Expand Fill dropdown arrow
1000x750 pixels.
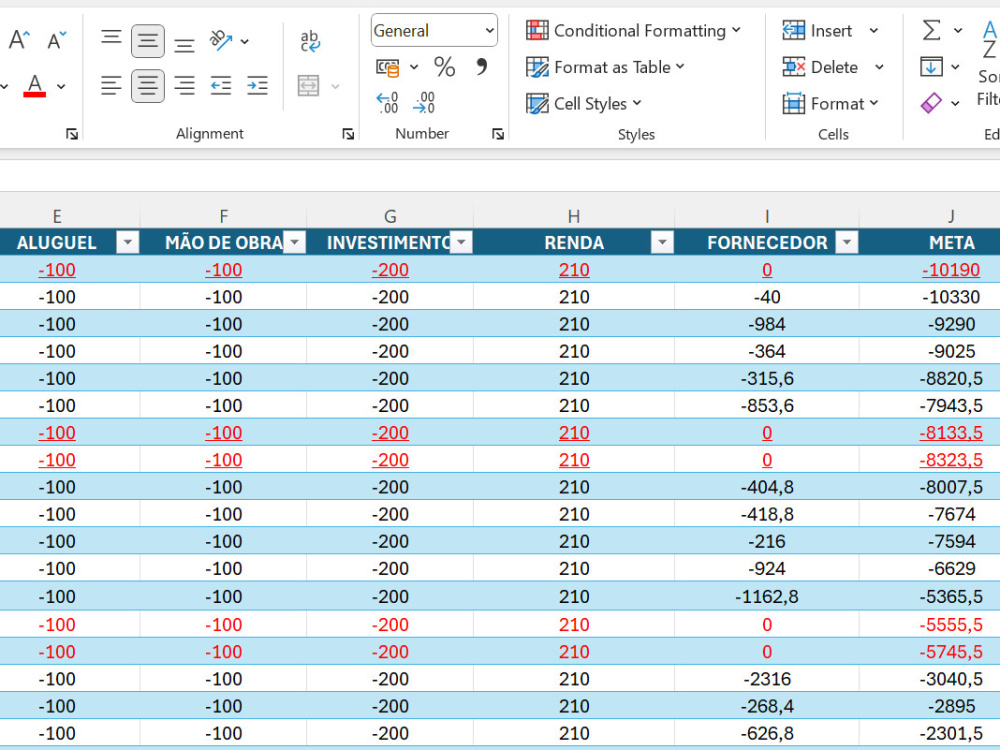[955, 67]
